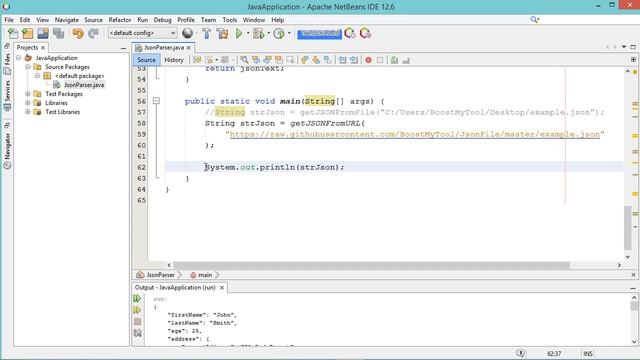Open the File menu
The width and height of the screenshot is (640, 360).
[9, 20]
